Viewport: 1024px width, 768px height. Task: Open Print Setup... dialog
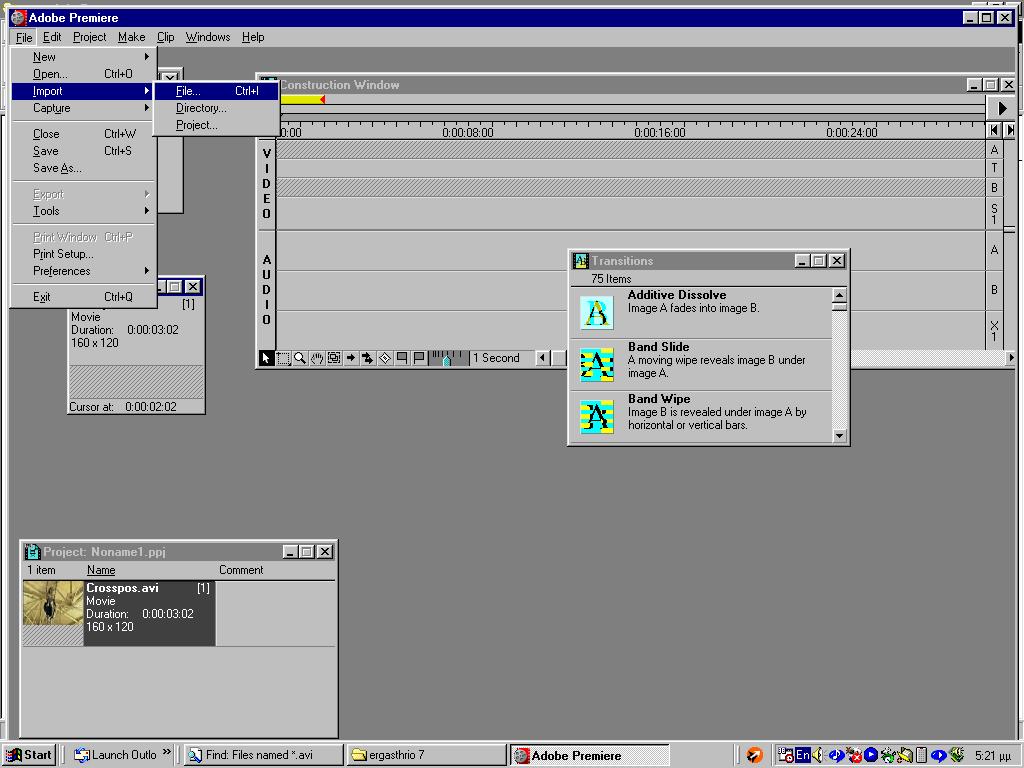point(84,254)
